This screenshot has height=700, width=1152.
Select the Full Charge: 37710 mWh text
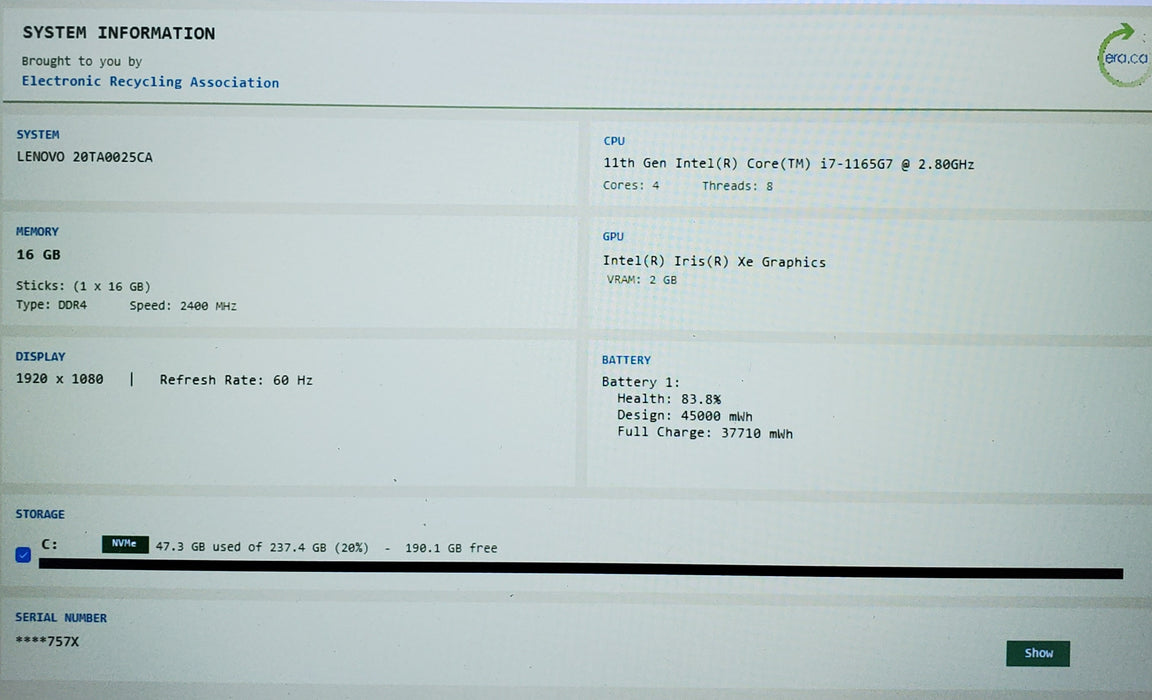[705, 433]
